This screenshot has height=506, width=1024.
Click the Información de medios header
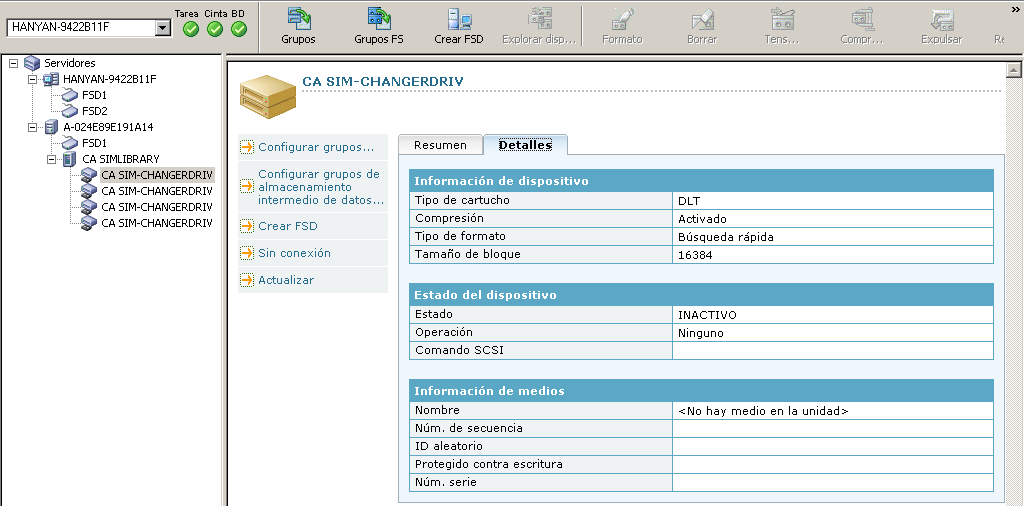click(701, 391)
